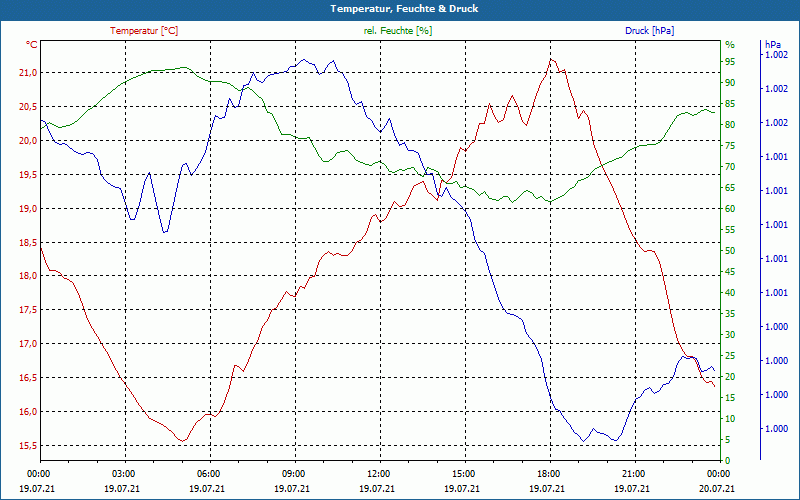Click humidity axis value '40'
The width and height of the screenshot is (800, 500).
click(730, 293)
